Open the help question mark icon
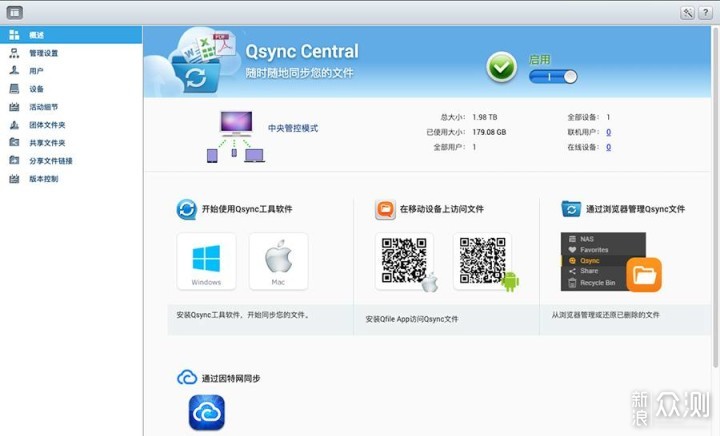This screenshot has height=436, width=720. pos(705,13)
